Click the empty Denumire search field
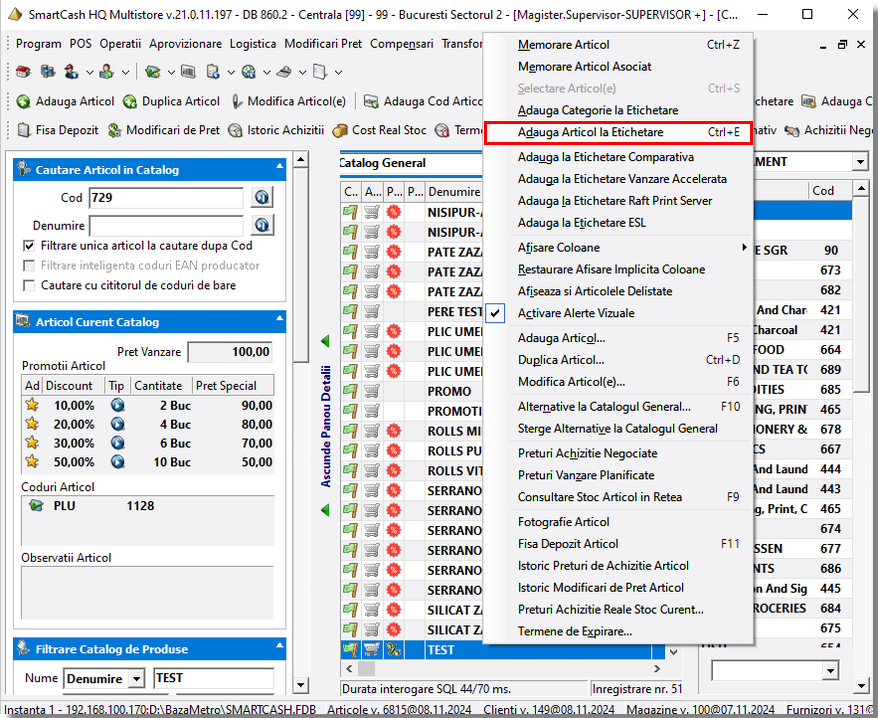This screenshot has width=878, height=718. click(x=166, y=226)
